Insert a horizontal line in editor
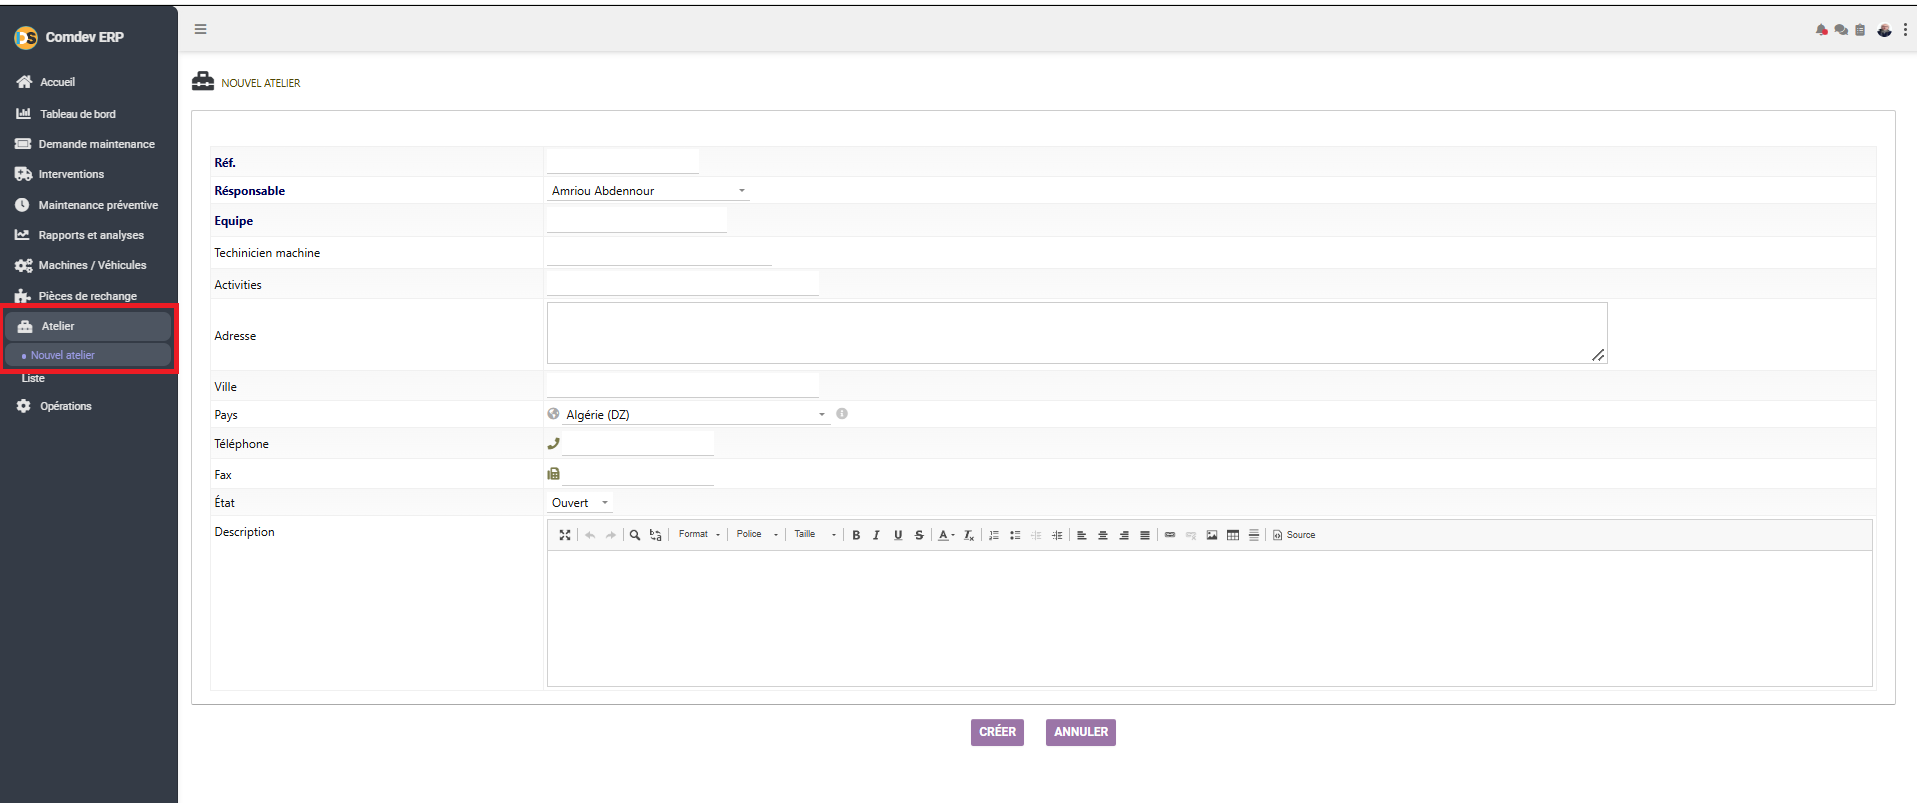 1254,535
